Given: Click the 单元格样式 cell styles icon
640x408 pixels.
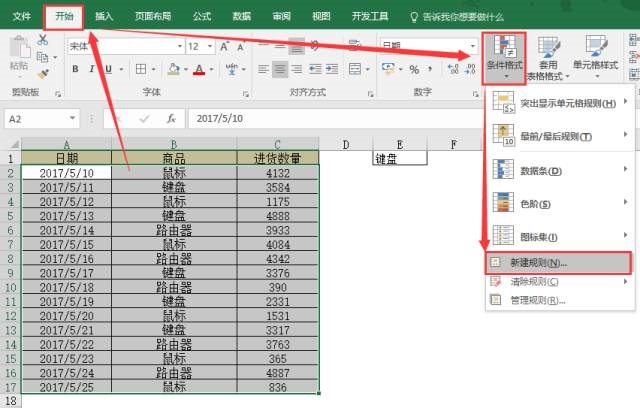Looking at the screenshot, I should (x=596, y=54).
